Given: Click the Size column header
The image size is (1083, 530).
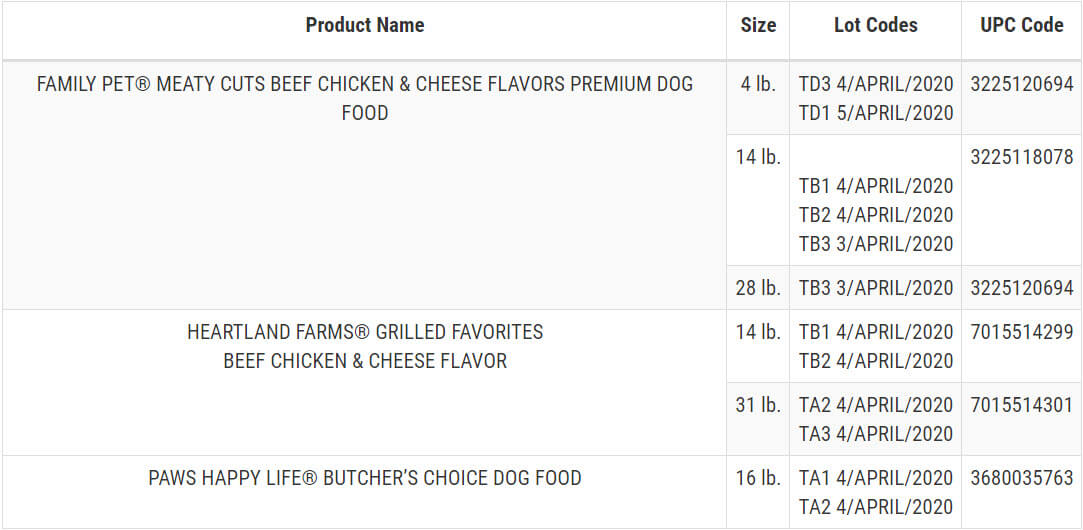Looking at the screenshot, I should [x=758, y=26].
